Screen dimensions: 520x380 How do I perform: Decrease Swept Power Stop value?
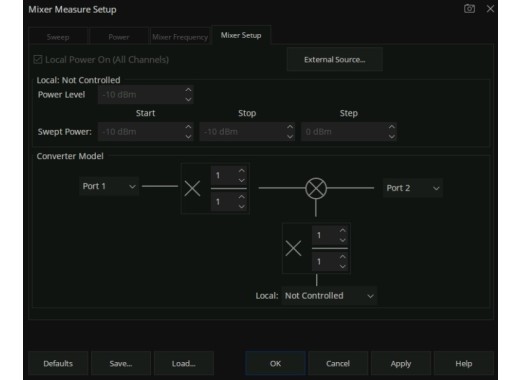(x=290, y=136)
